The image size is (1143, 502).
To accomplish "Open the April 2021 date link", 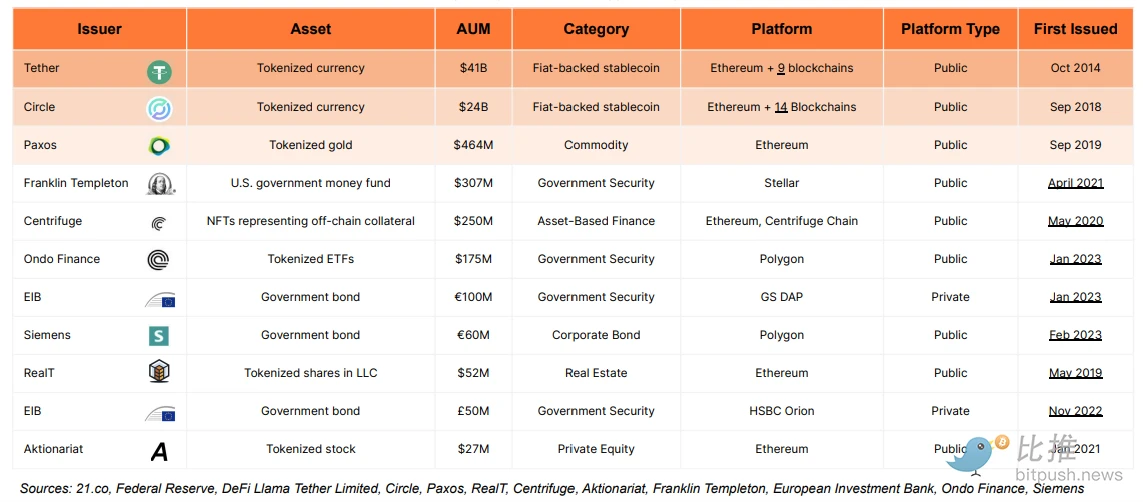I will click(x=1075, y=183).
